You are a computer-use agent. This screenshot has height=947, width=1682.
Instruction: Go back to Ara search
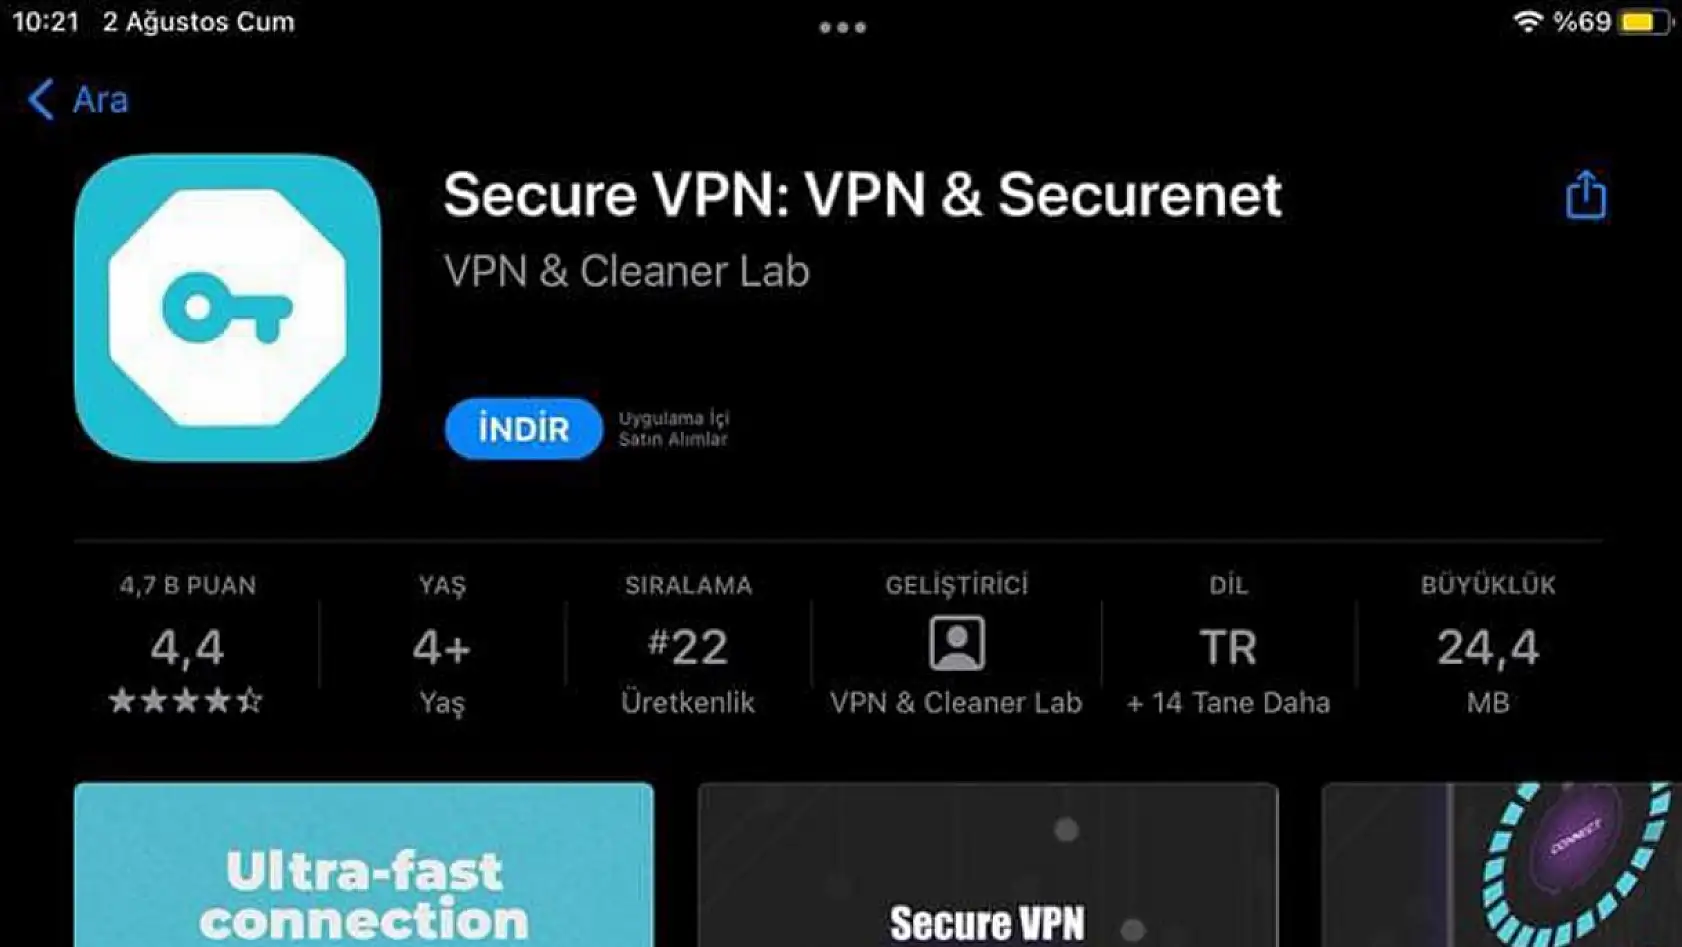(x=78, y=100)
